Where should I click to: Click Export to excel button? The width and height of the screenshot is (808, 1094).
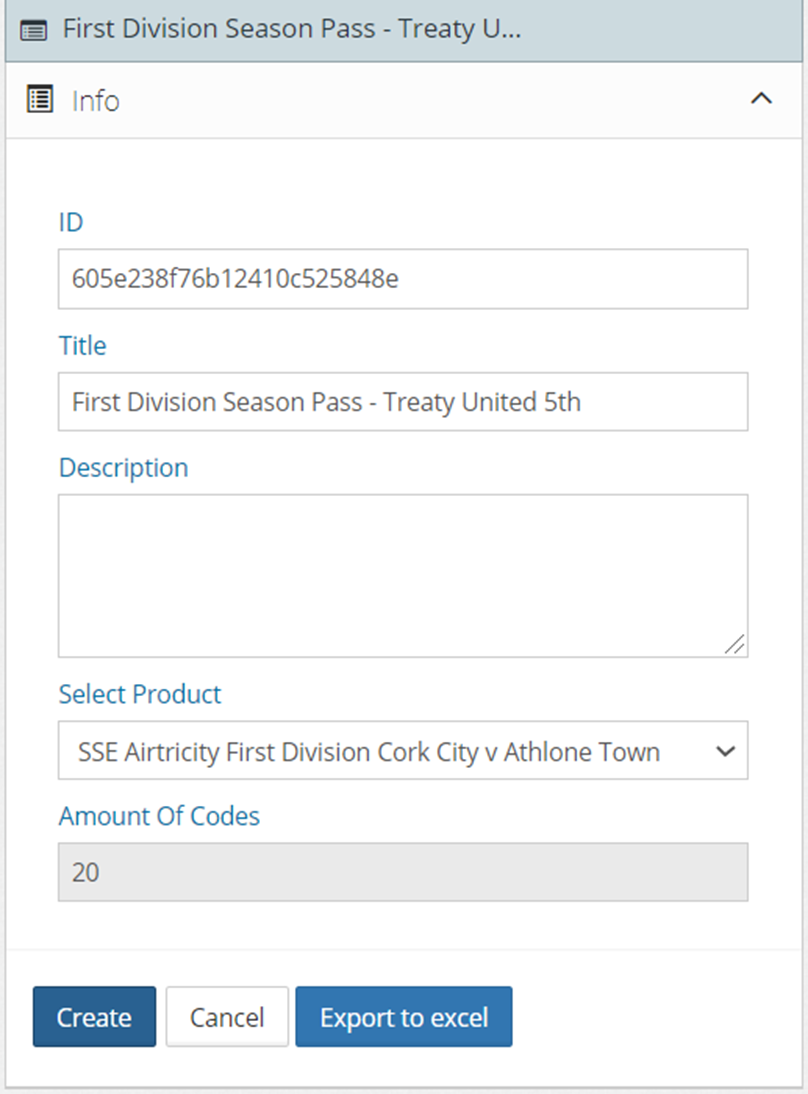(x=403, y=1017)
